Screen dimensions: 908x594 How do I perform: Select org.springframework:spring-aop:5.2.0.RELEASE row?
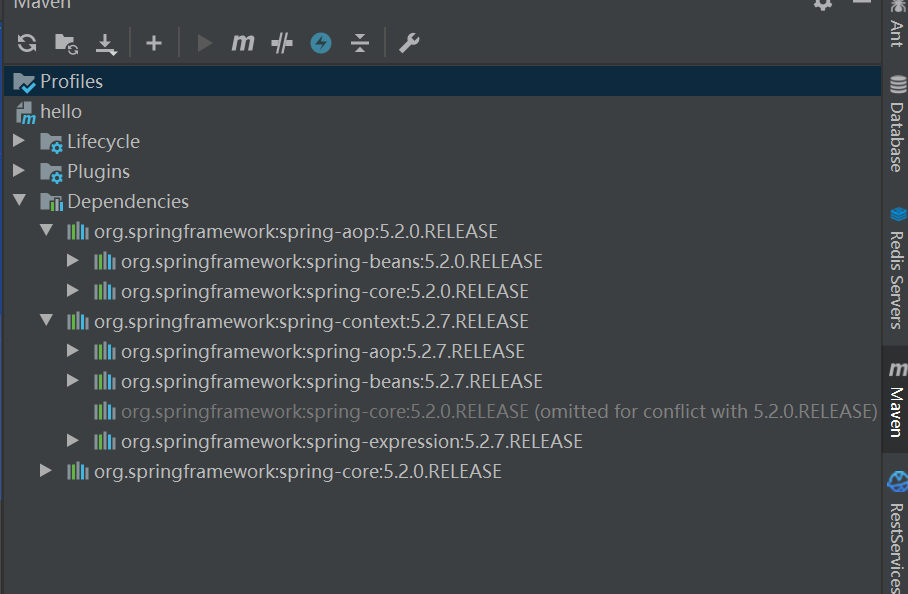pos(442,232)
